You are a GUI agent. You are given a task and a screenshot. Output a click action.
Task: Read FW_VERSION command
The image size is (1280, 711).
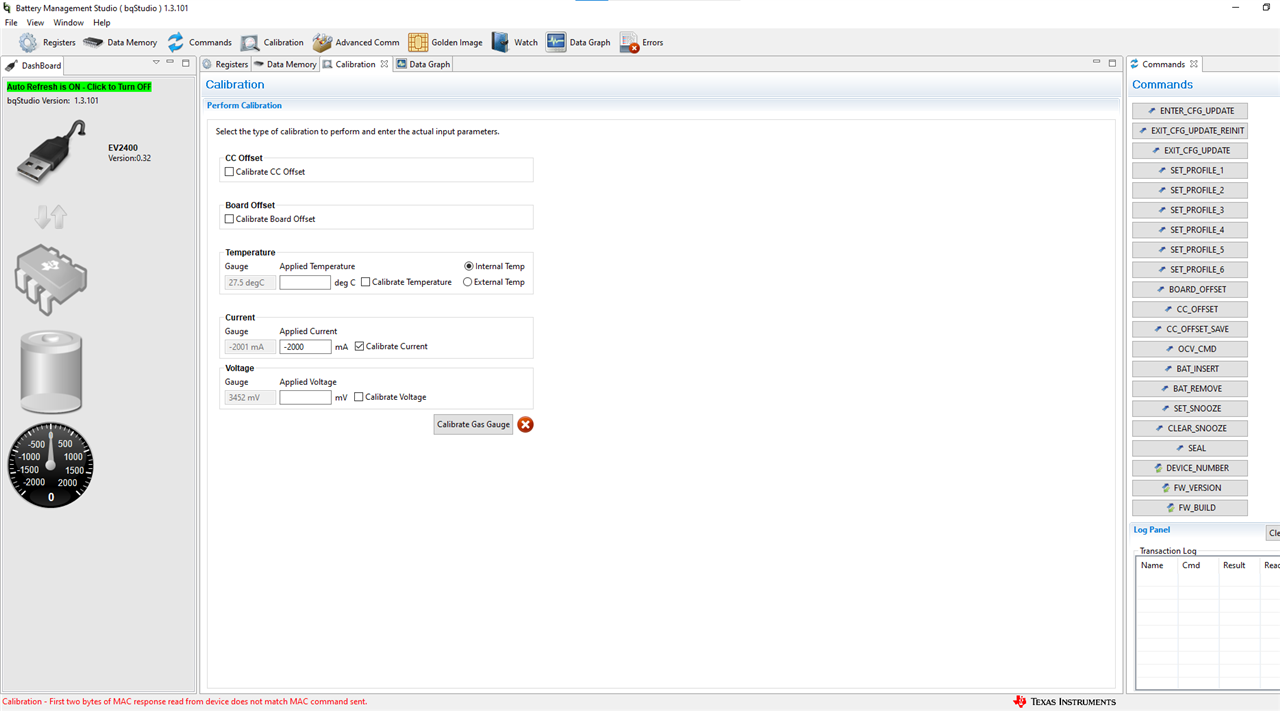[1190, 488]
